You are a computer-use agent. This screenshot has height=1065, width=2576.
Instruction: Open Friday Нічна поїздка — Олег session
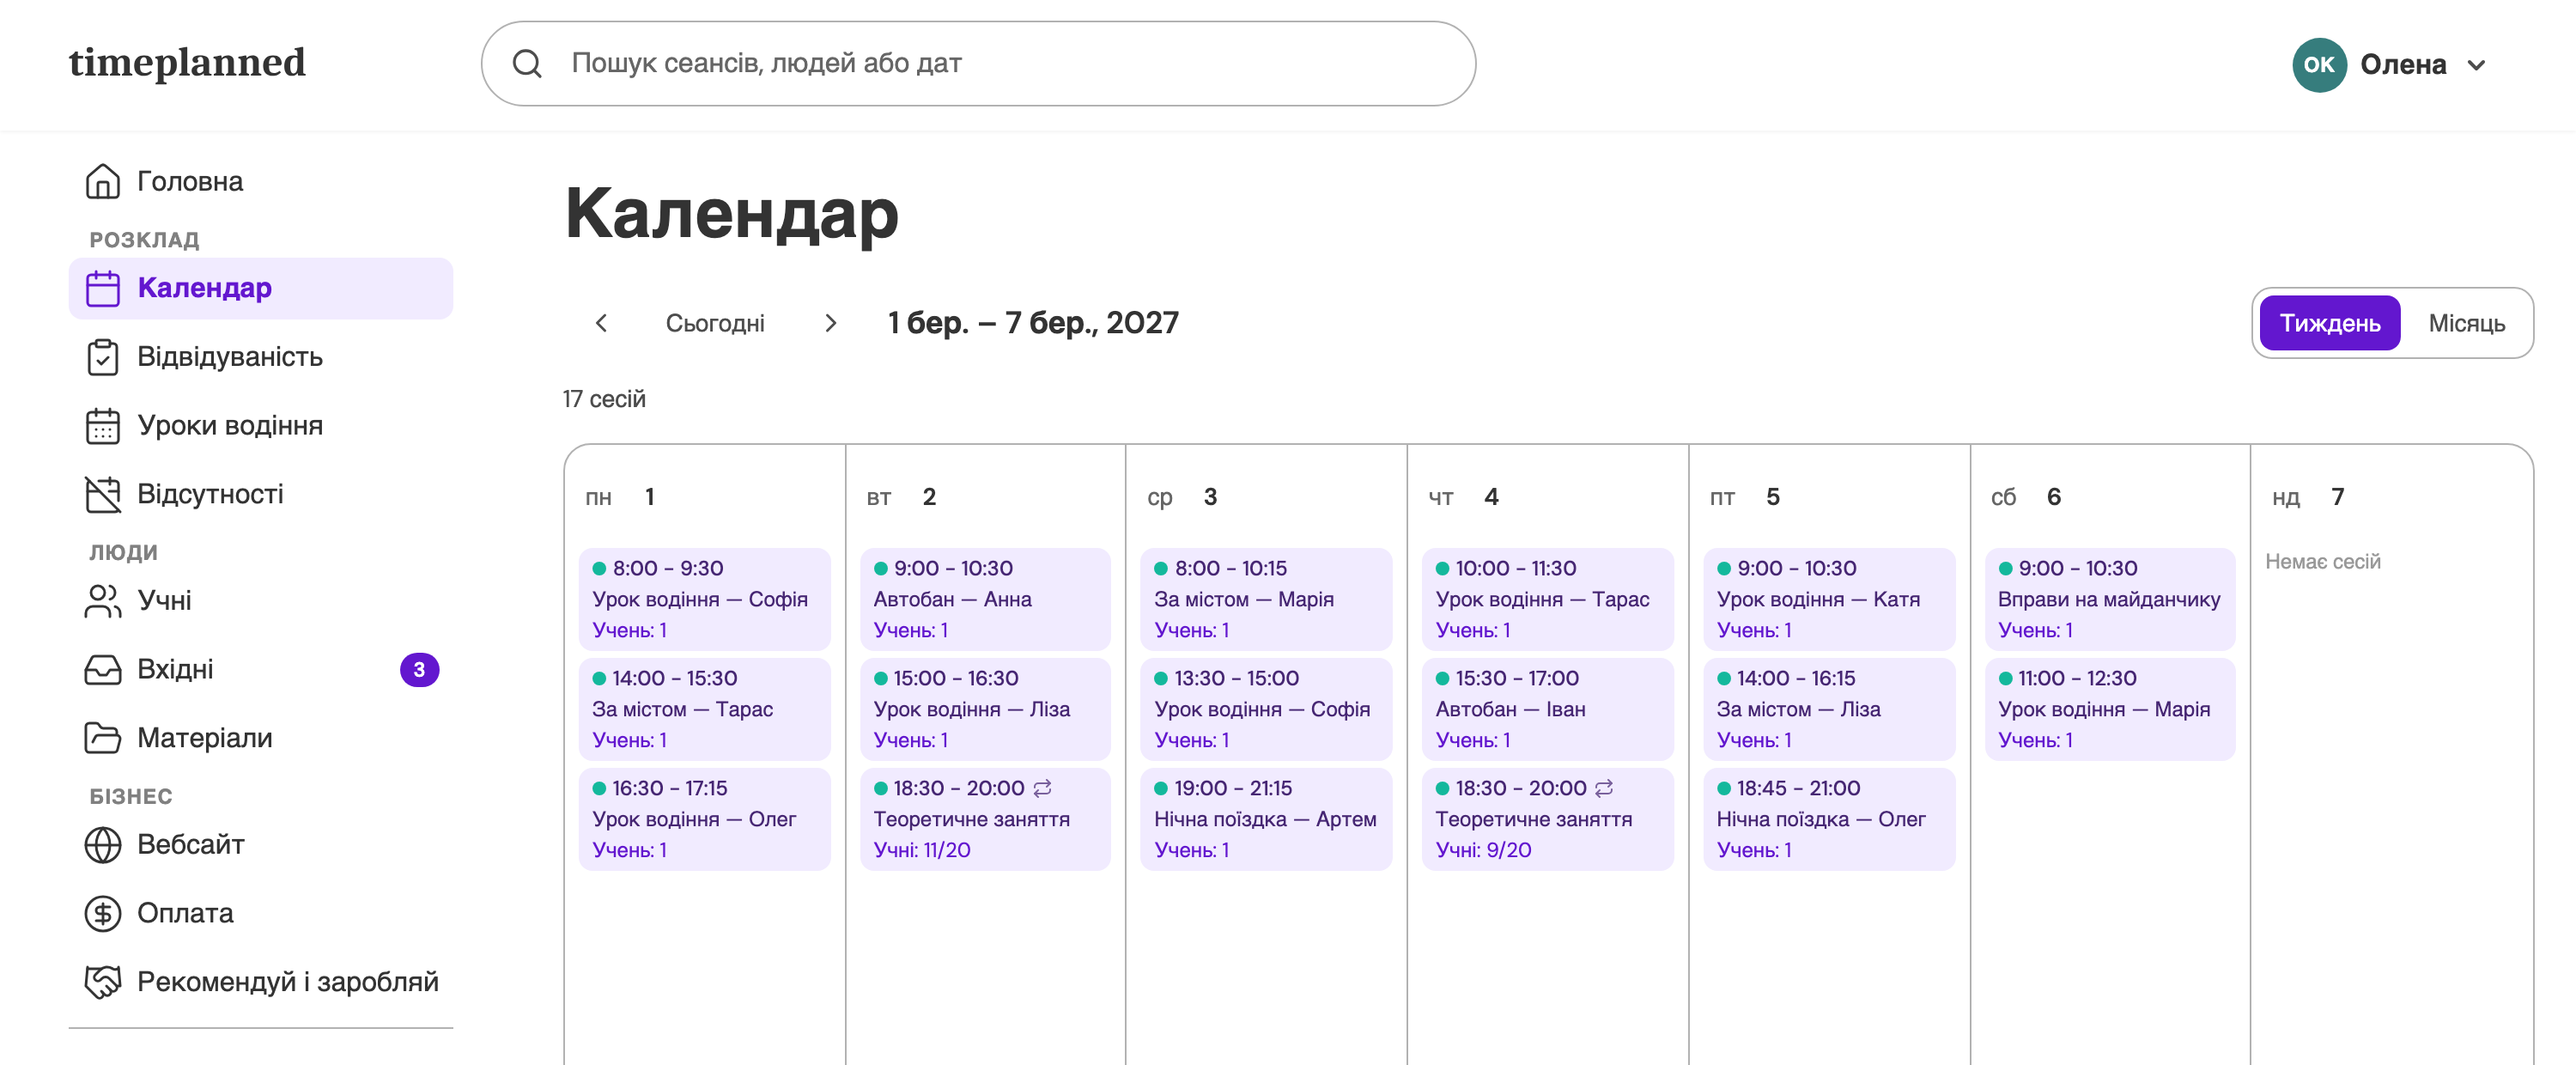[x=1829, y=819]
